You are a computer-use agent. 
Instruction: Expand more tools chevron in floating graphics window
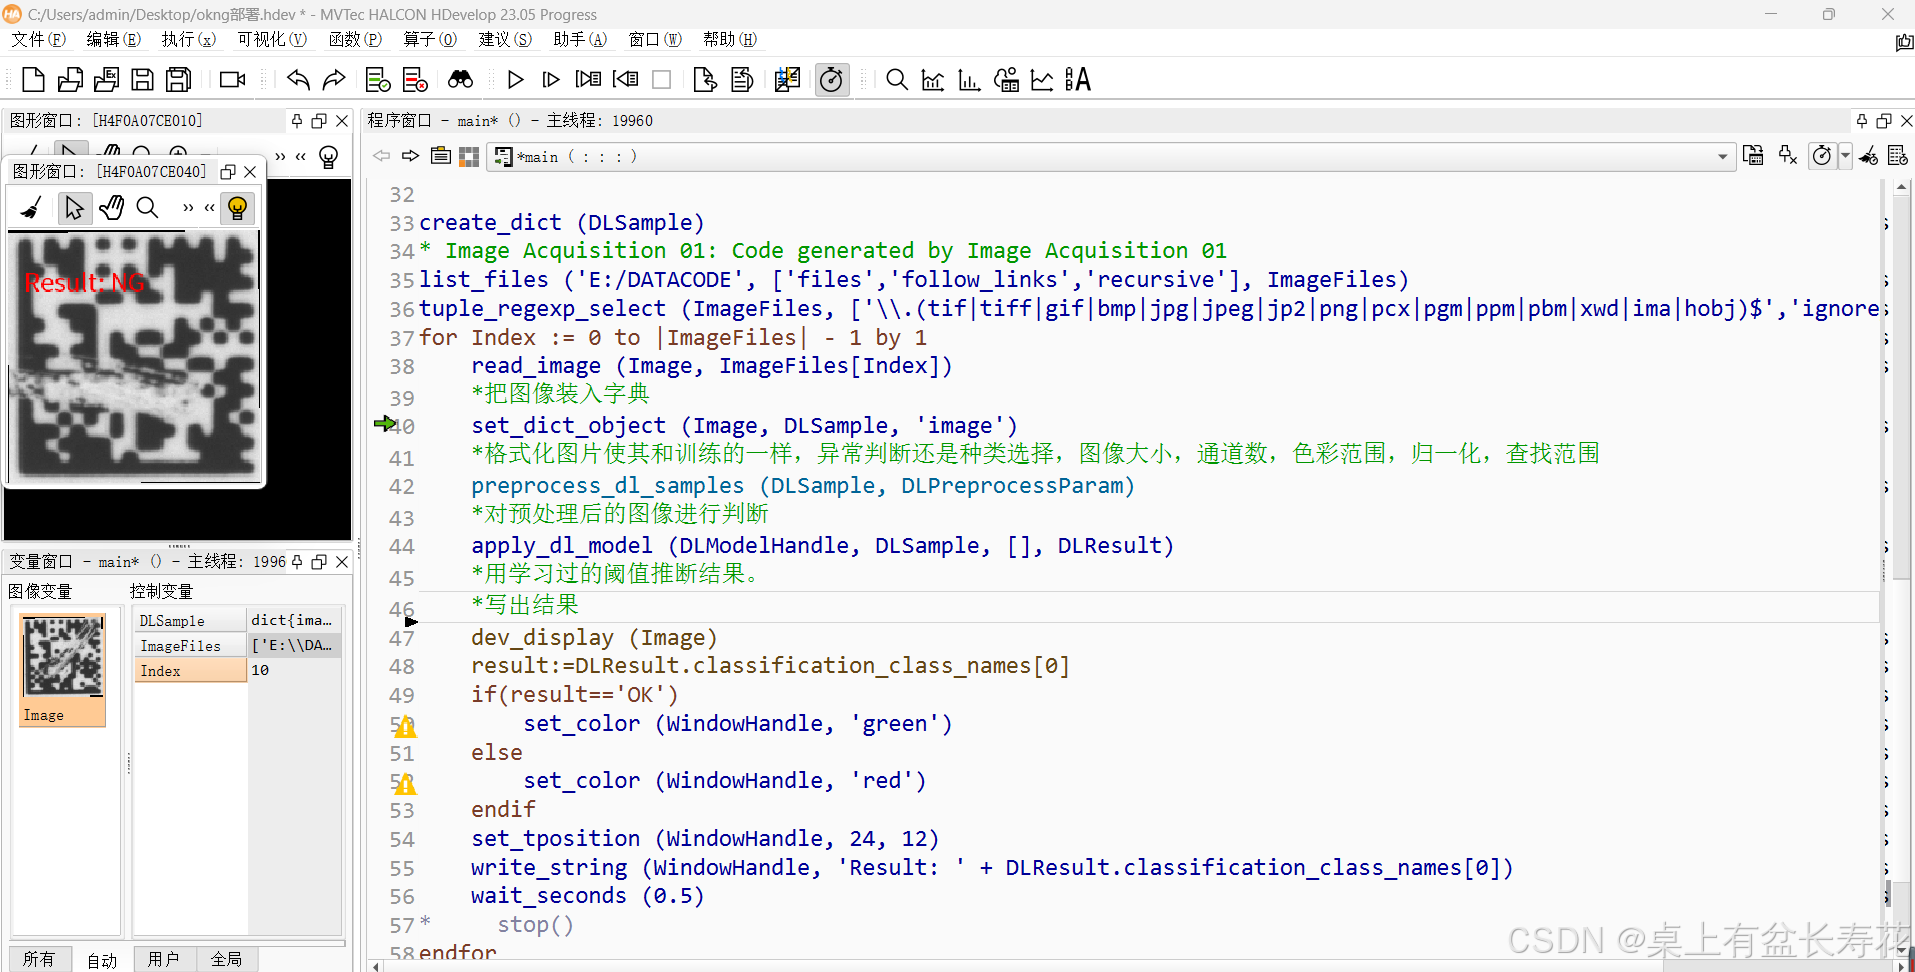pyautogui.click(x=188, y=208)
